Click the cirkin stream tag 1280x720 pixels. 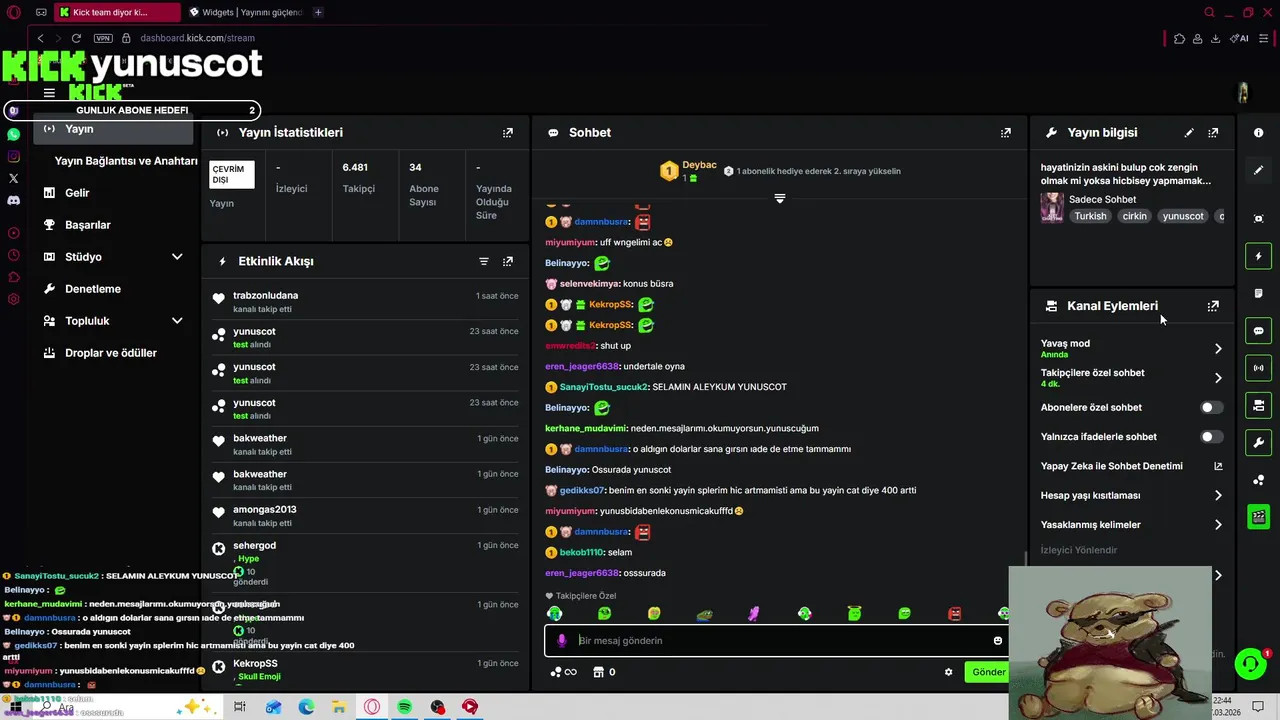[1135, 216]
